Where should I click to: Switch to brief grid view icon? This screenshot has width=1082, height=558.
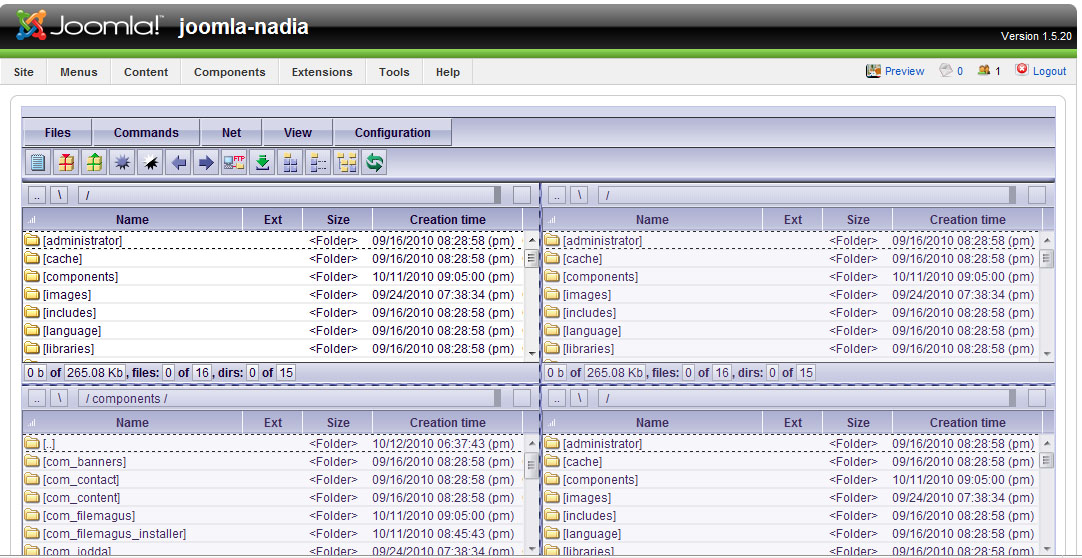tap(290, 163)
